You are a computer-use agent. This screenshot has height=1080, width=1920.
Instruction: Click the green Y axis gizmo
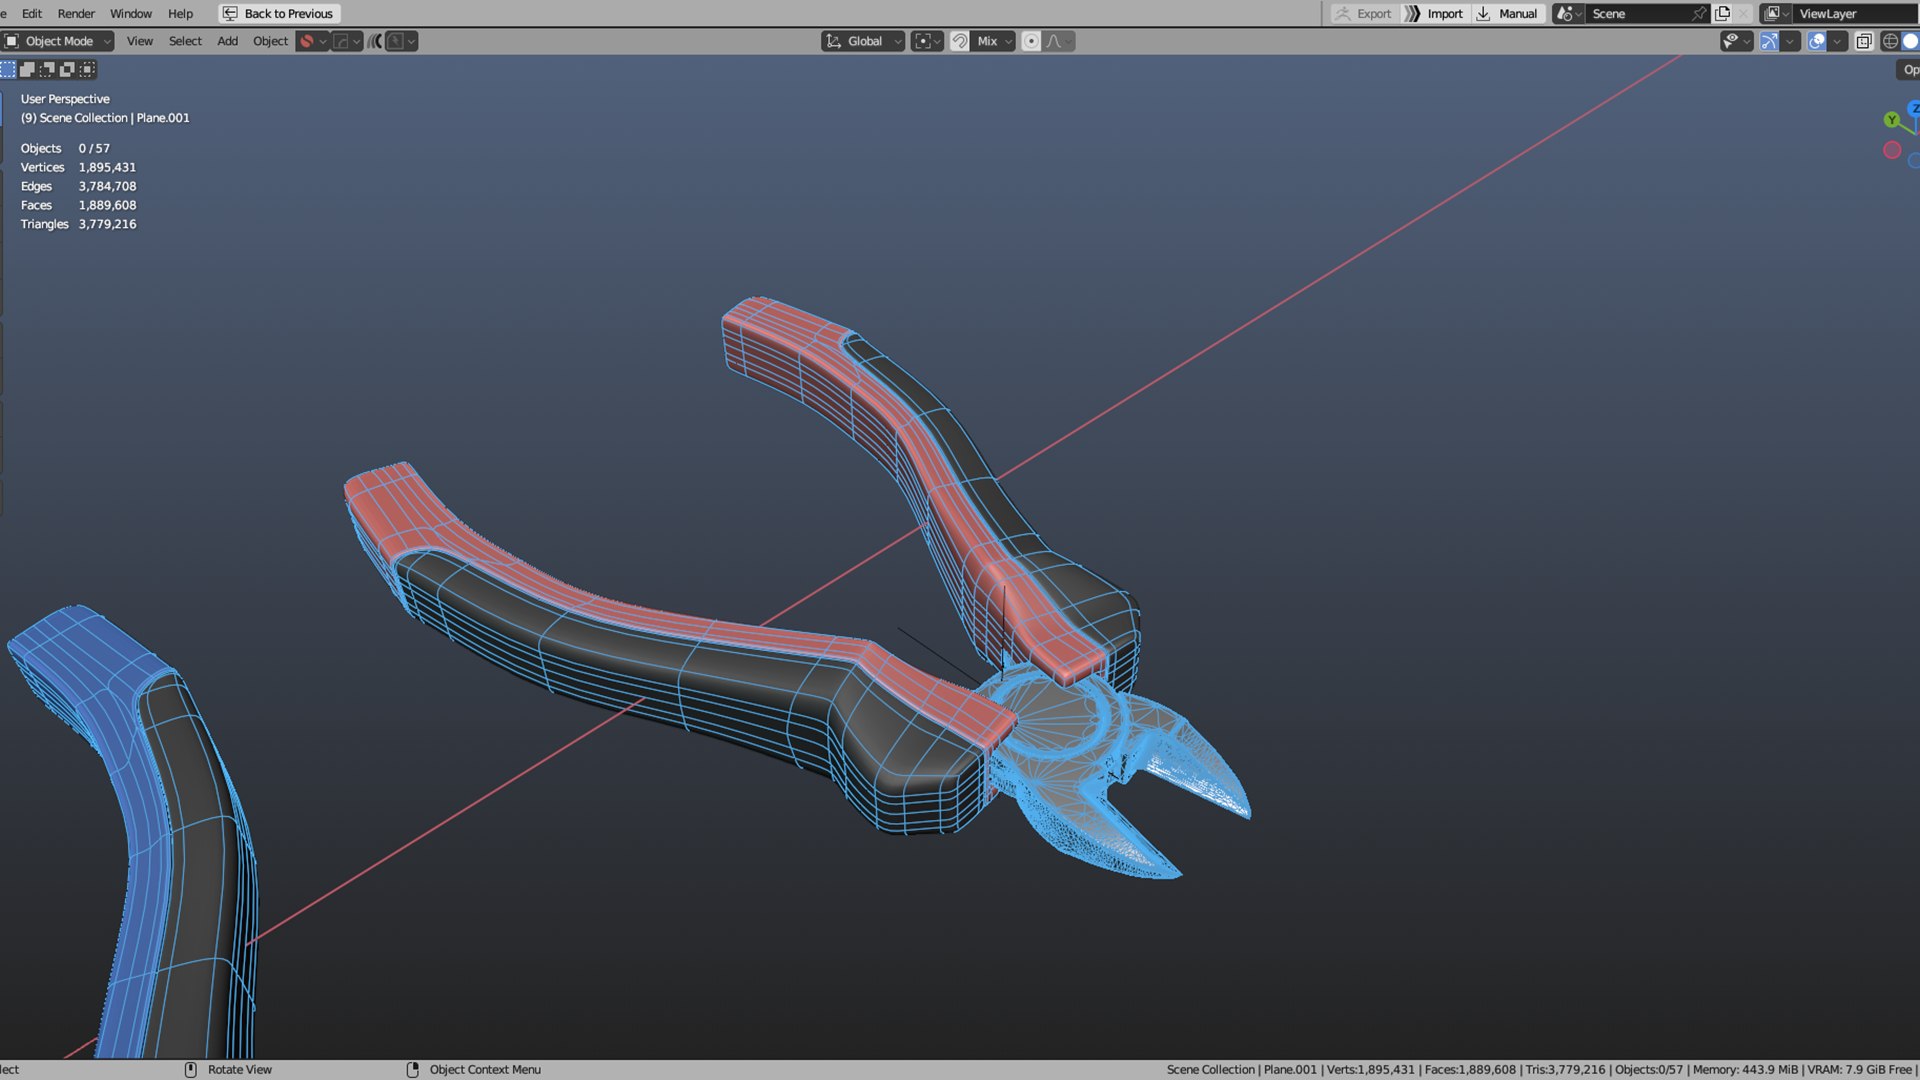tap(1891, 120)
